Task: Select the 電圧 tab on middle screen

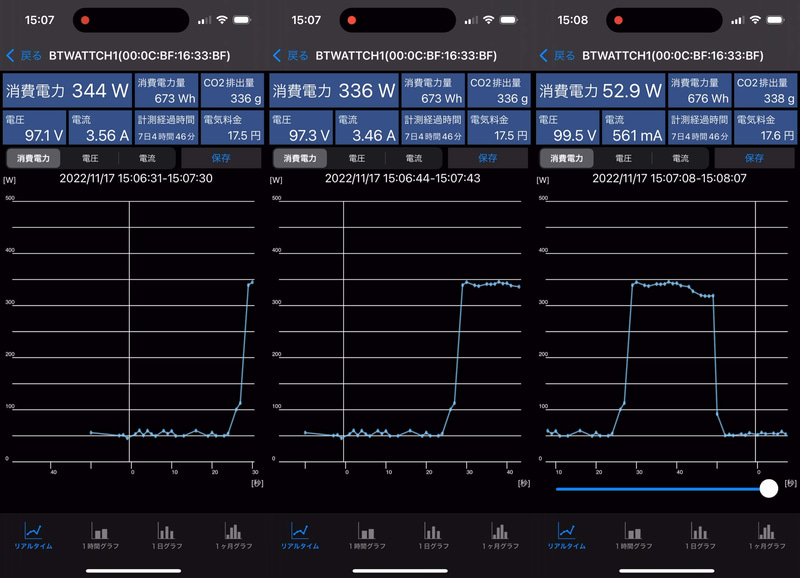Action: (x=357, y=157)
